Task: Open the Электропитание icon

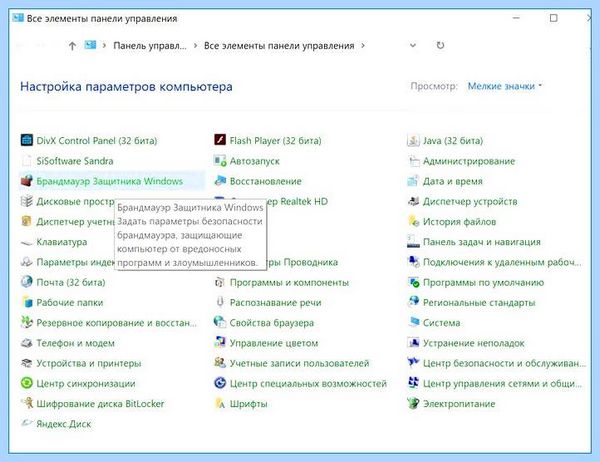Action: click(x=413, y=403)
